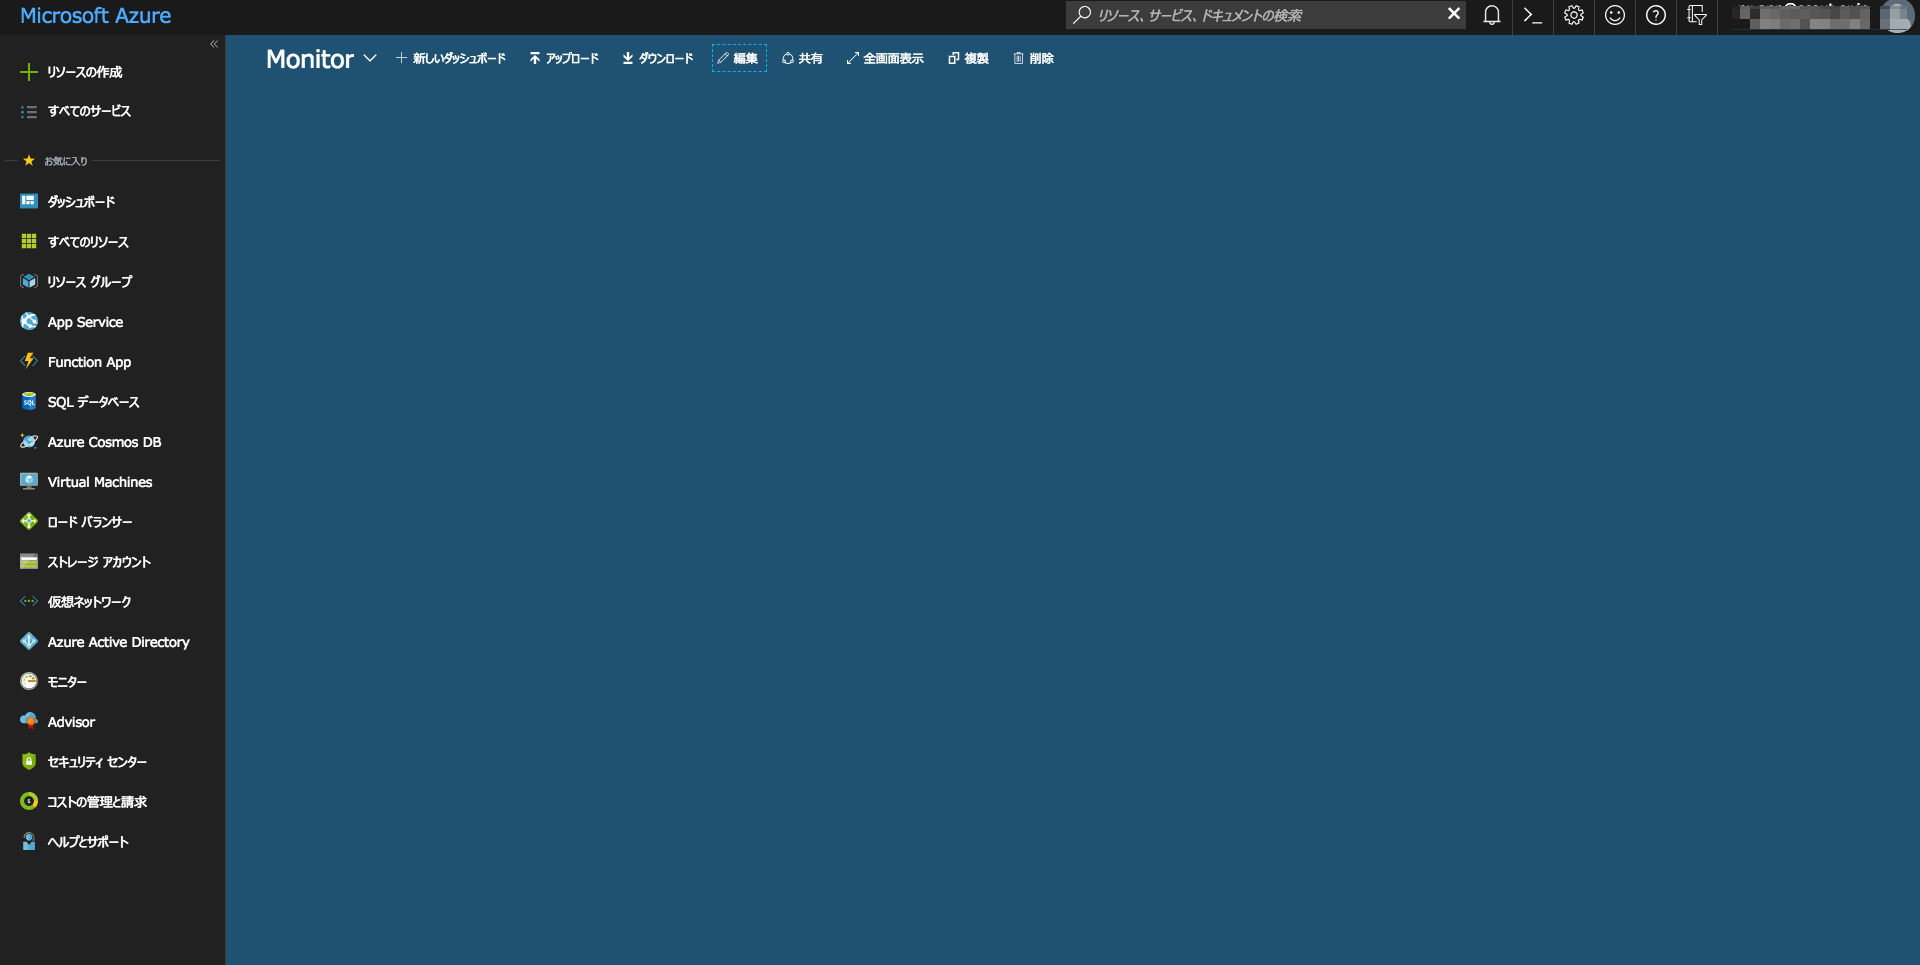Open ロード バランサー diamond icon
The width and height of the screenshot is (1920, 965).
point(29,521)
